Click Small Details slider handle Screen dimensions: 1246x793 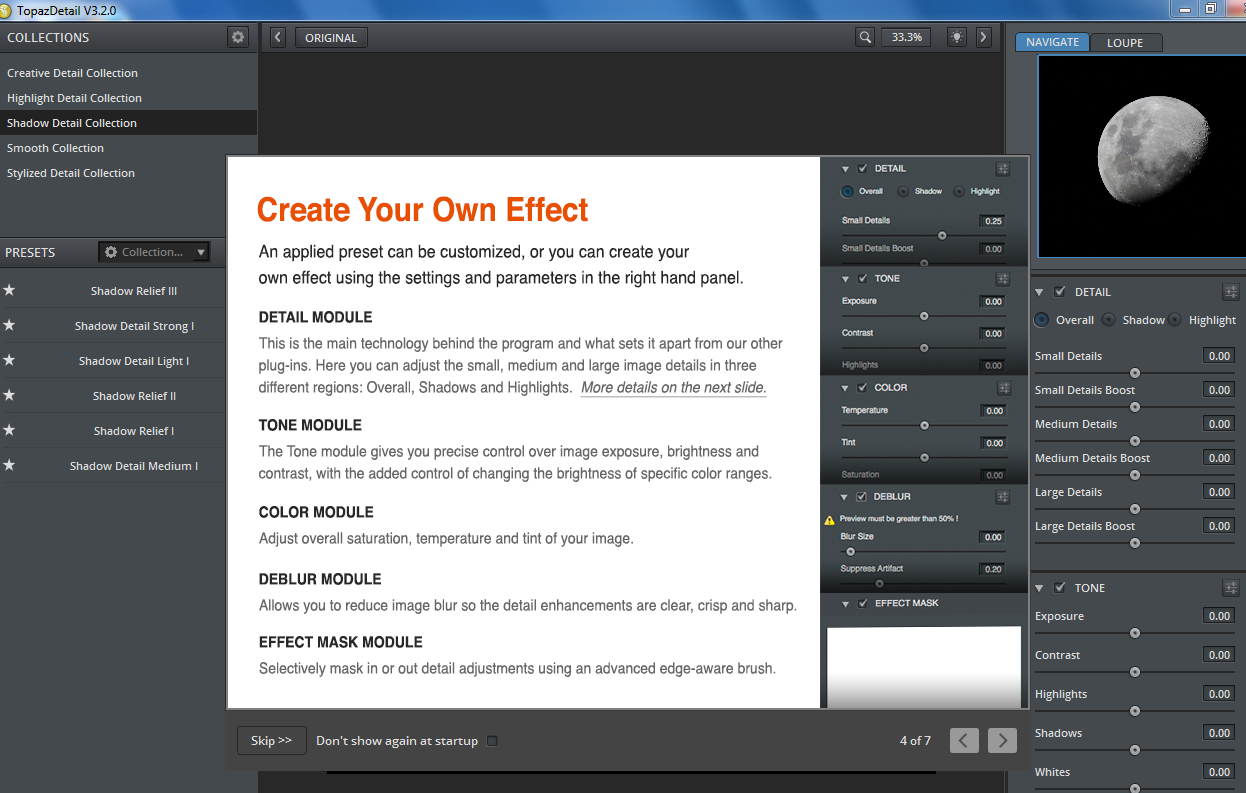1134,373
